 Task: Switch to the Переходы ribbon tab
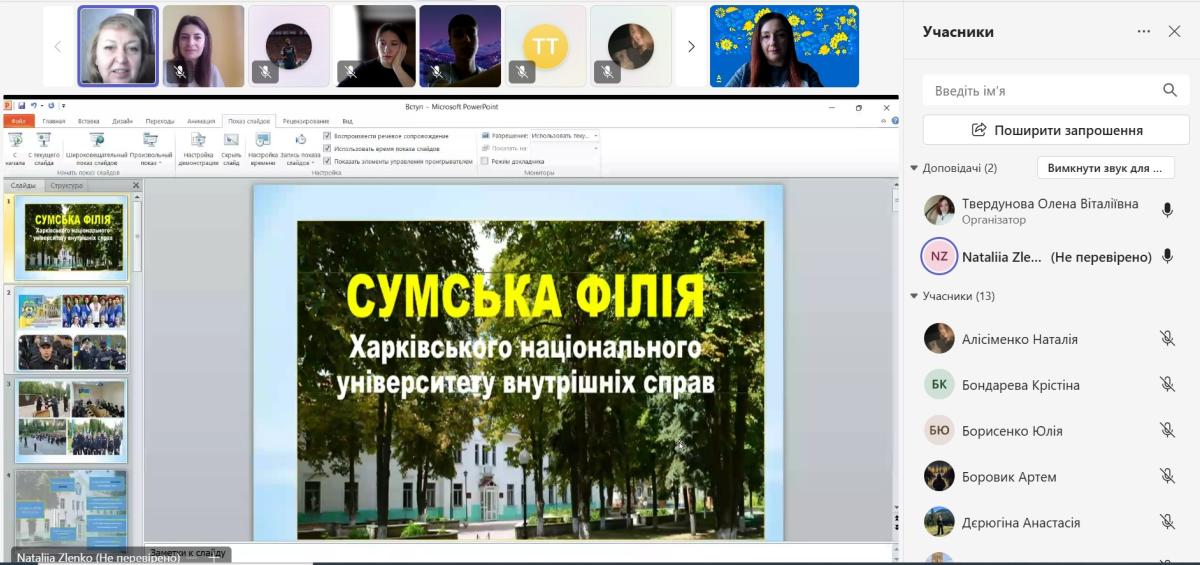click(x=159, y=121)
